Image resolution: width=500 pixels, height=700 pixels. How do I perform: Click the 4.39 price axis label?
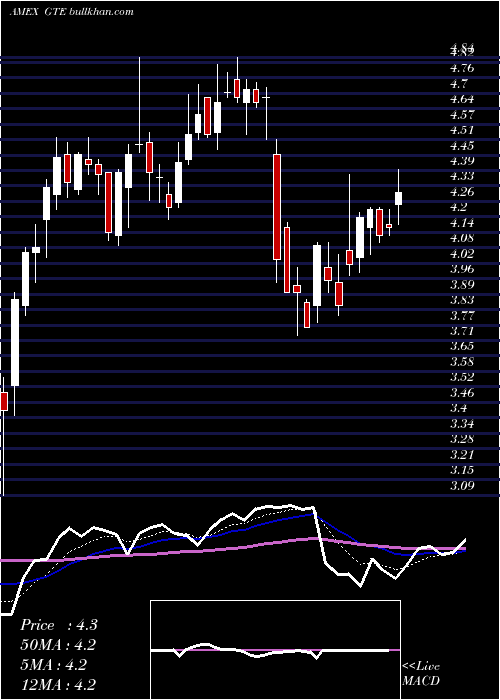coord(464,161)
